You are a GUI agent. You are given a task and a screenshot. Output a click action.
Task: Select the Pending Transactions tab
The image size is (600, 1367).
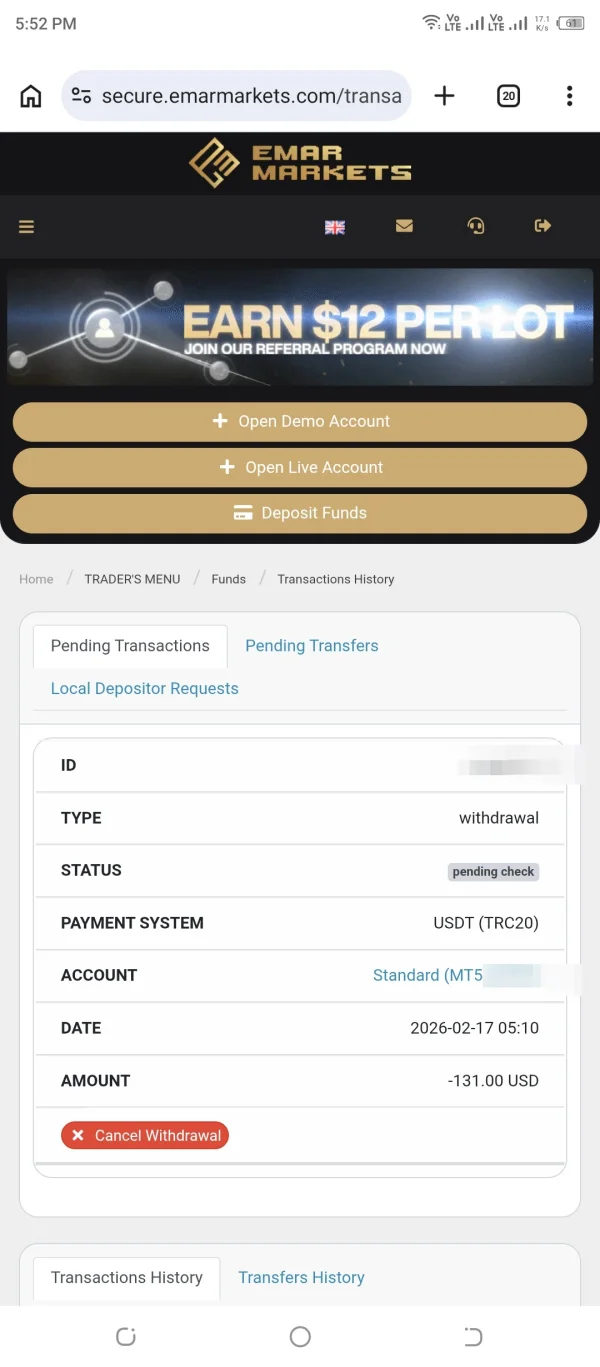[x=130, y=646]
